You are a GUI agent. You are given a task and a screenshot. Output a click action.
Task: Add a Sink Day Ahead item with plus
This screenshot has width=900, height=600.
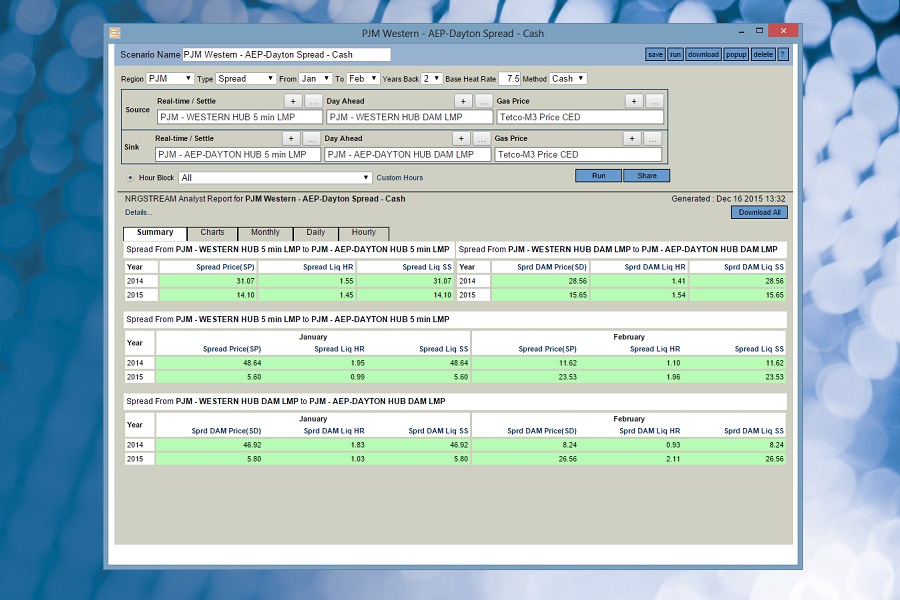(461, 138)
